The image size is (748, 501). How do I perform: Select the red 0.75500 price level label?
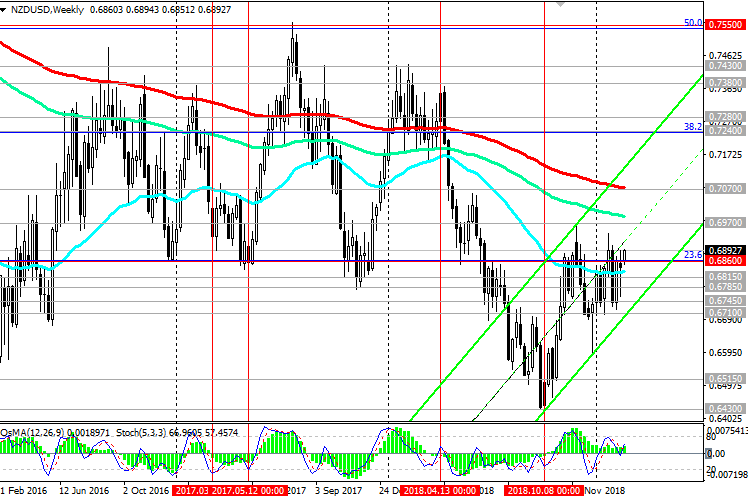(725, 25)
